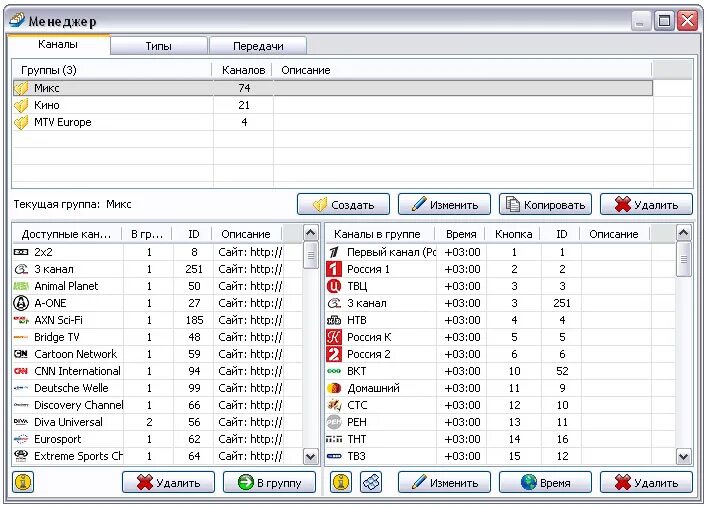Click the group count value 21
The image size is (707, 507).
[244, 105]
